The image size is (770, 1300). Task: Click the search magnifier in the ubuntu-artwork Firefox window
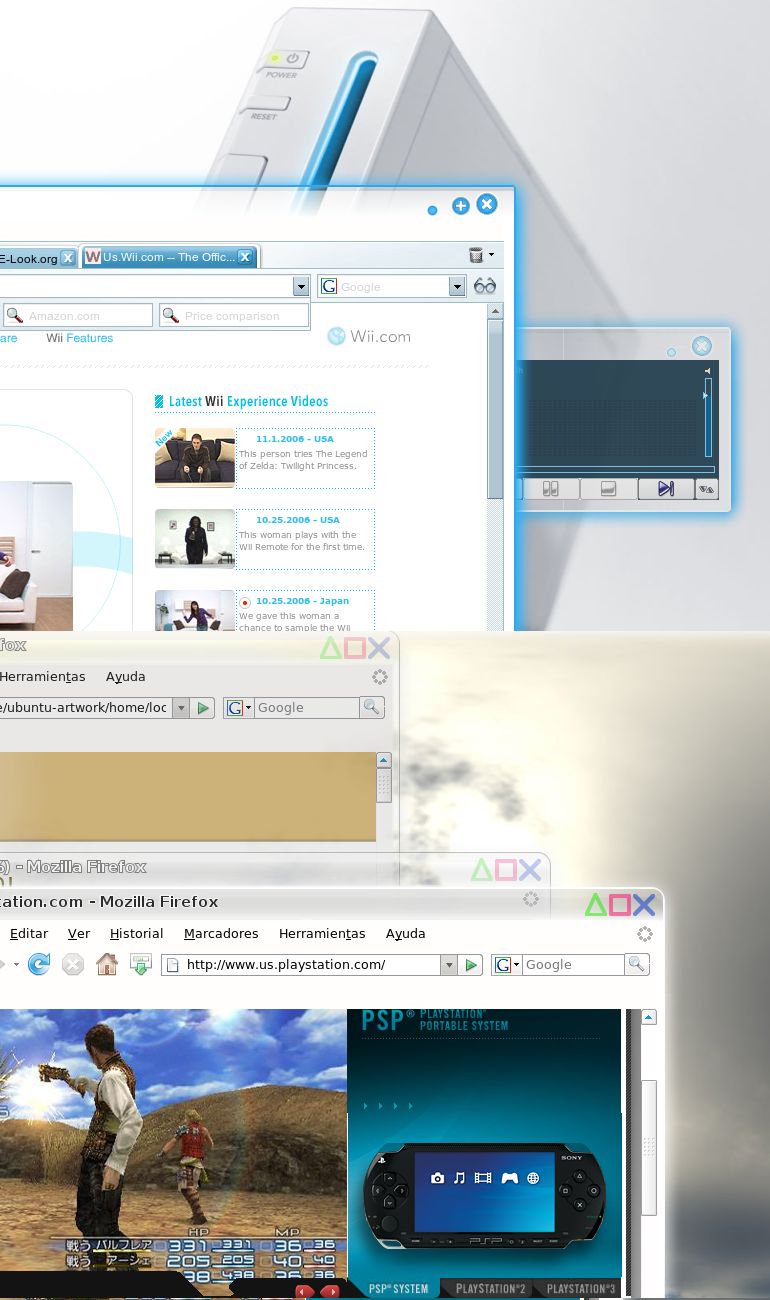click(371, 707)
